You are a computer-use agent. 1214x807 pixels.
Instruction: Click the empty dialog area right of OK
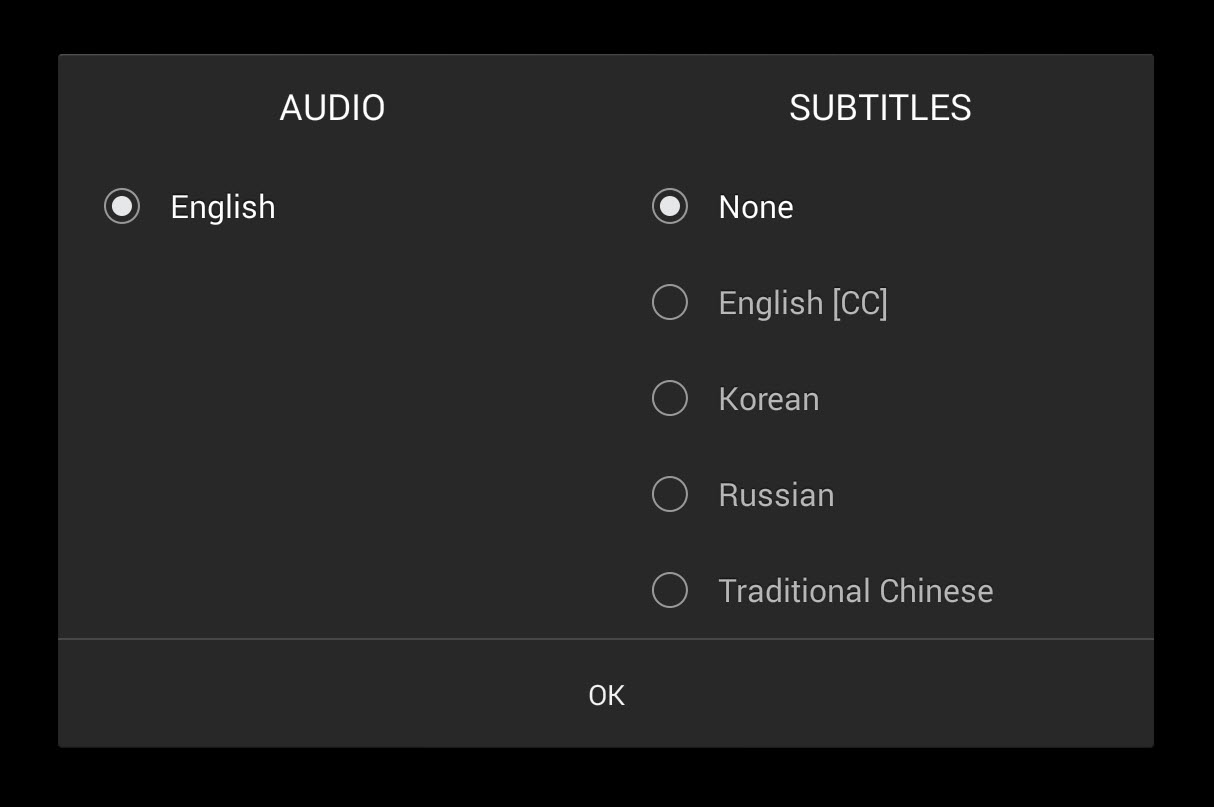[900, 695]
